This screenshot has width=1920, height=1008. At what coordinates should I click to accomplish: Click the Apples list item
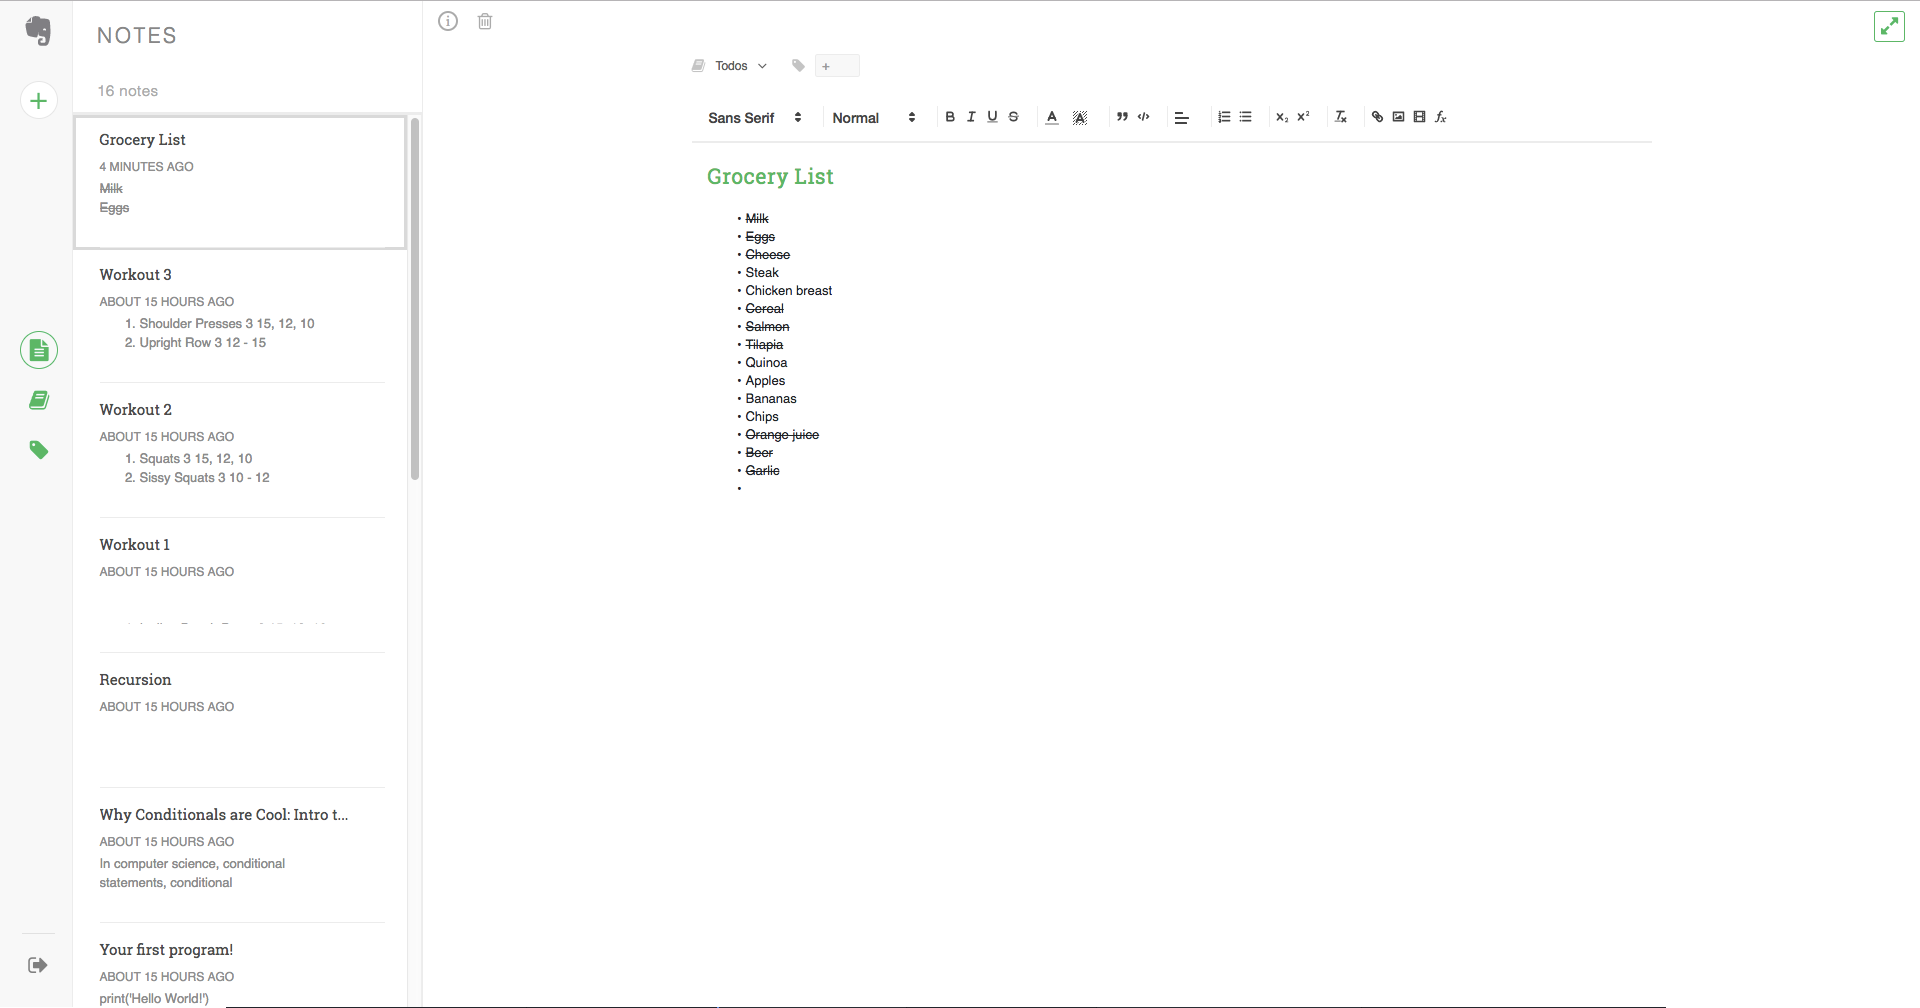765,381
